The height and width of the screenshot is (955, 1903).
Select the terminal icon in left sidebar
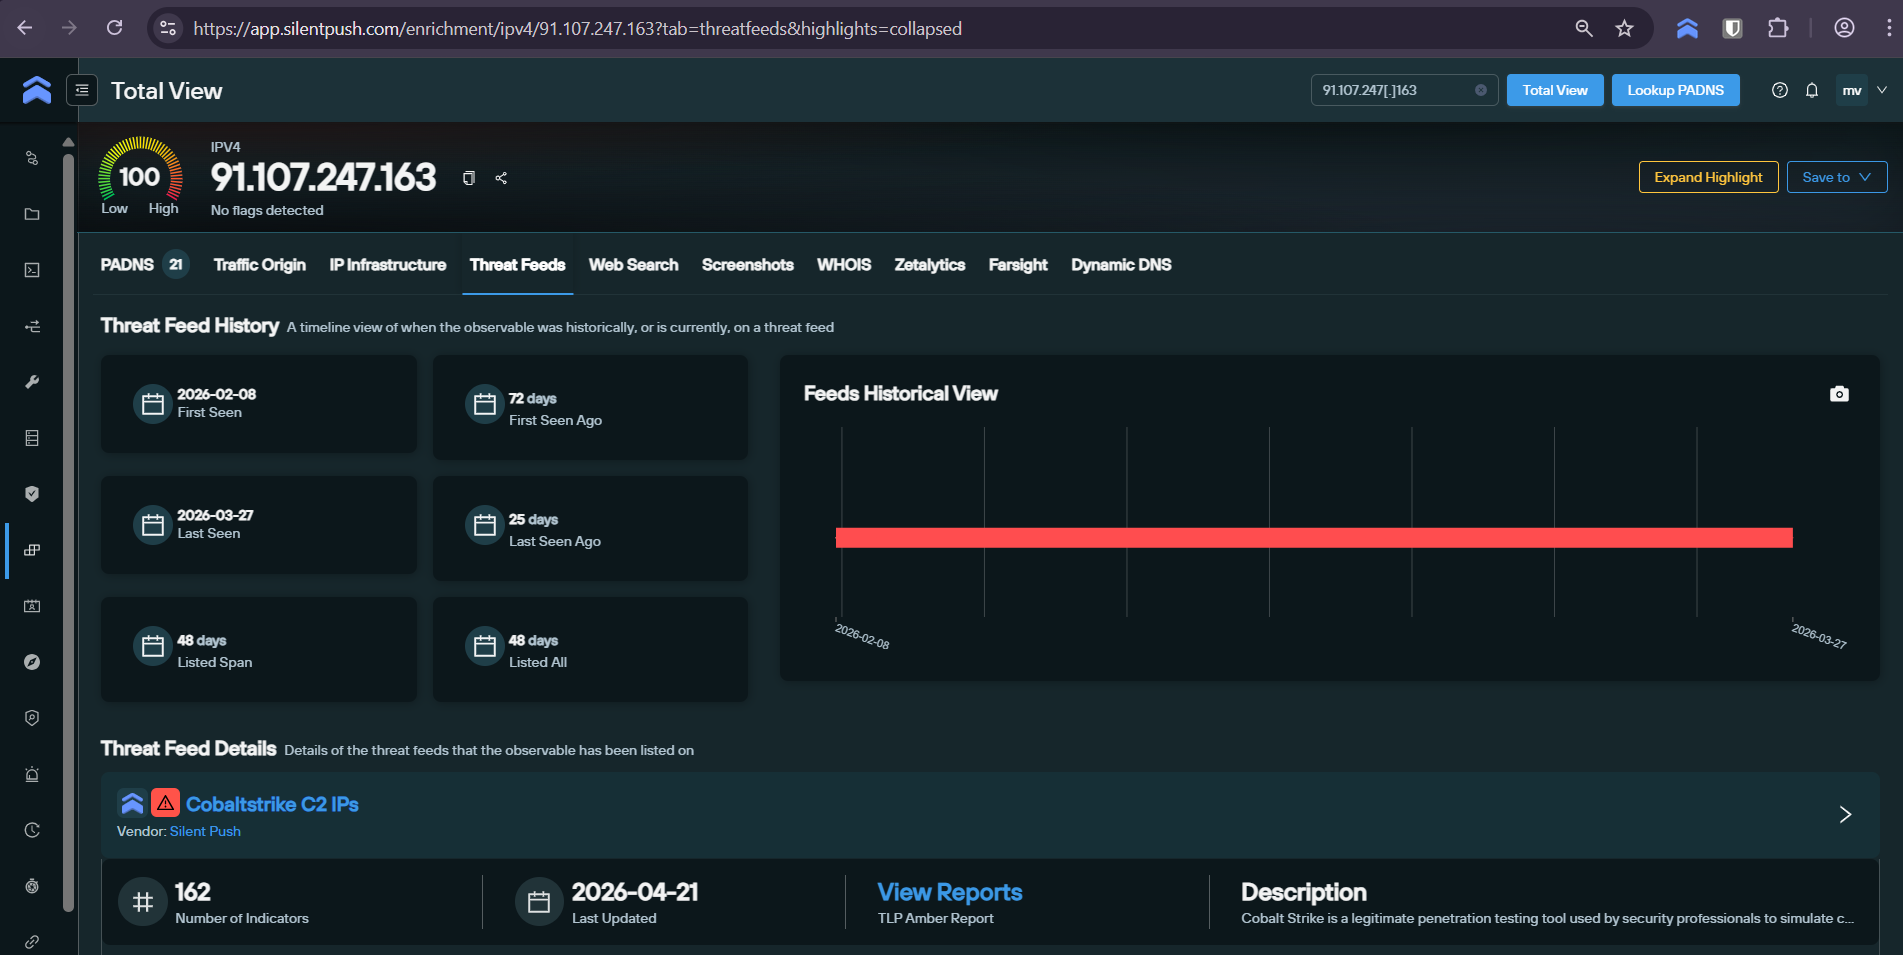coord(31,269)
